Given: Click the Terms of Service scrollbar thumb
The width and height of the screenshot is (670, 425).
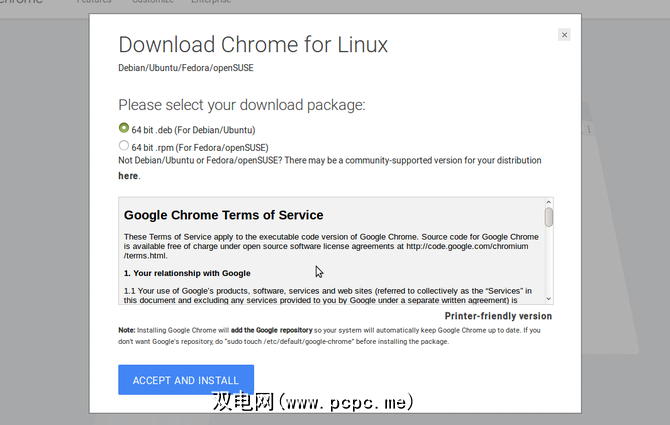Looking at the screenshot, I should pyautogui.click(x=549, y=216).
